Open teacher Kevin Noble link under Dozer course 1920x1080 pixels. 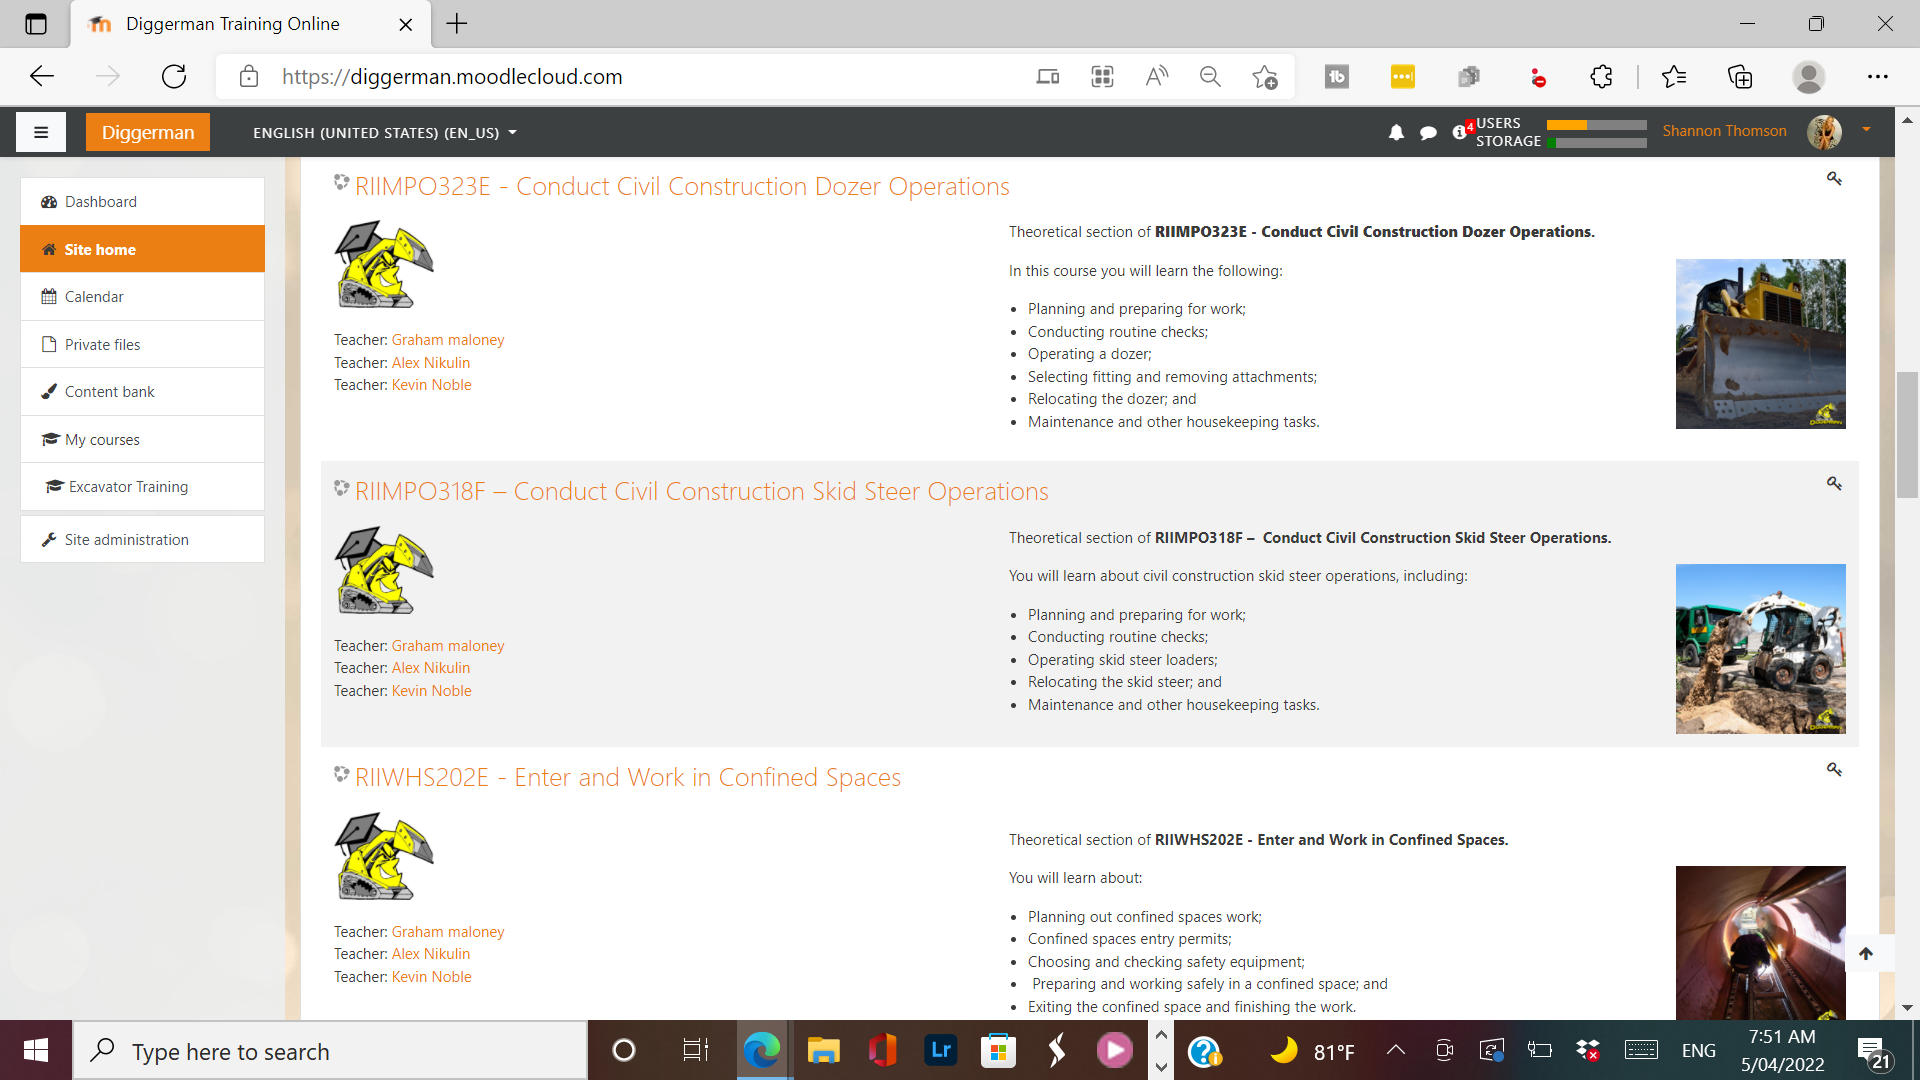pyautogui.click(x=431, y=385)
